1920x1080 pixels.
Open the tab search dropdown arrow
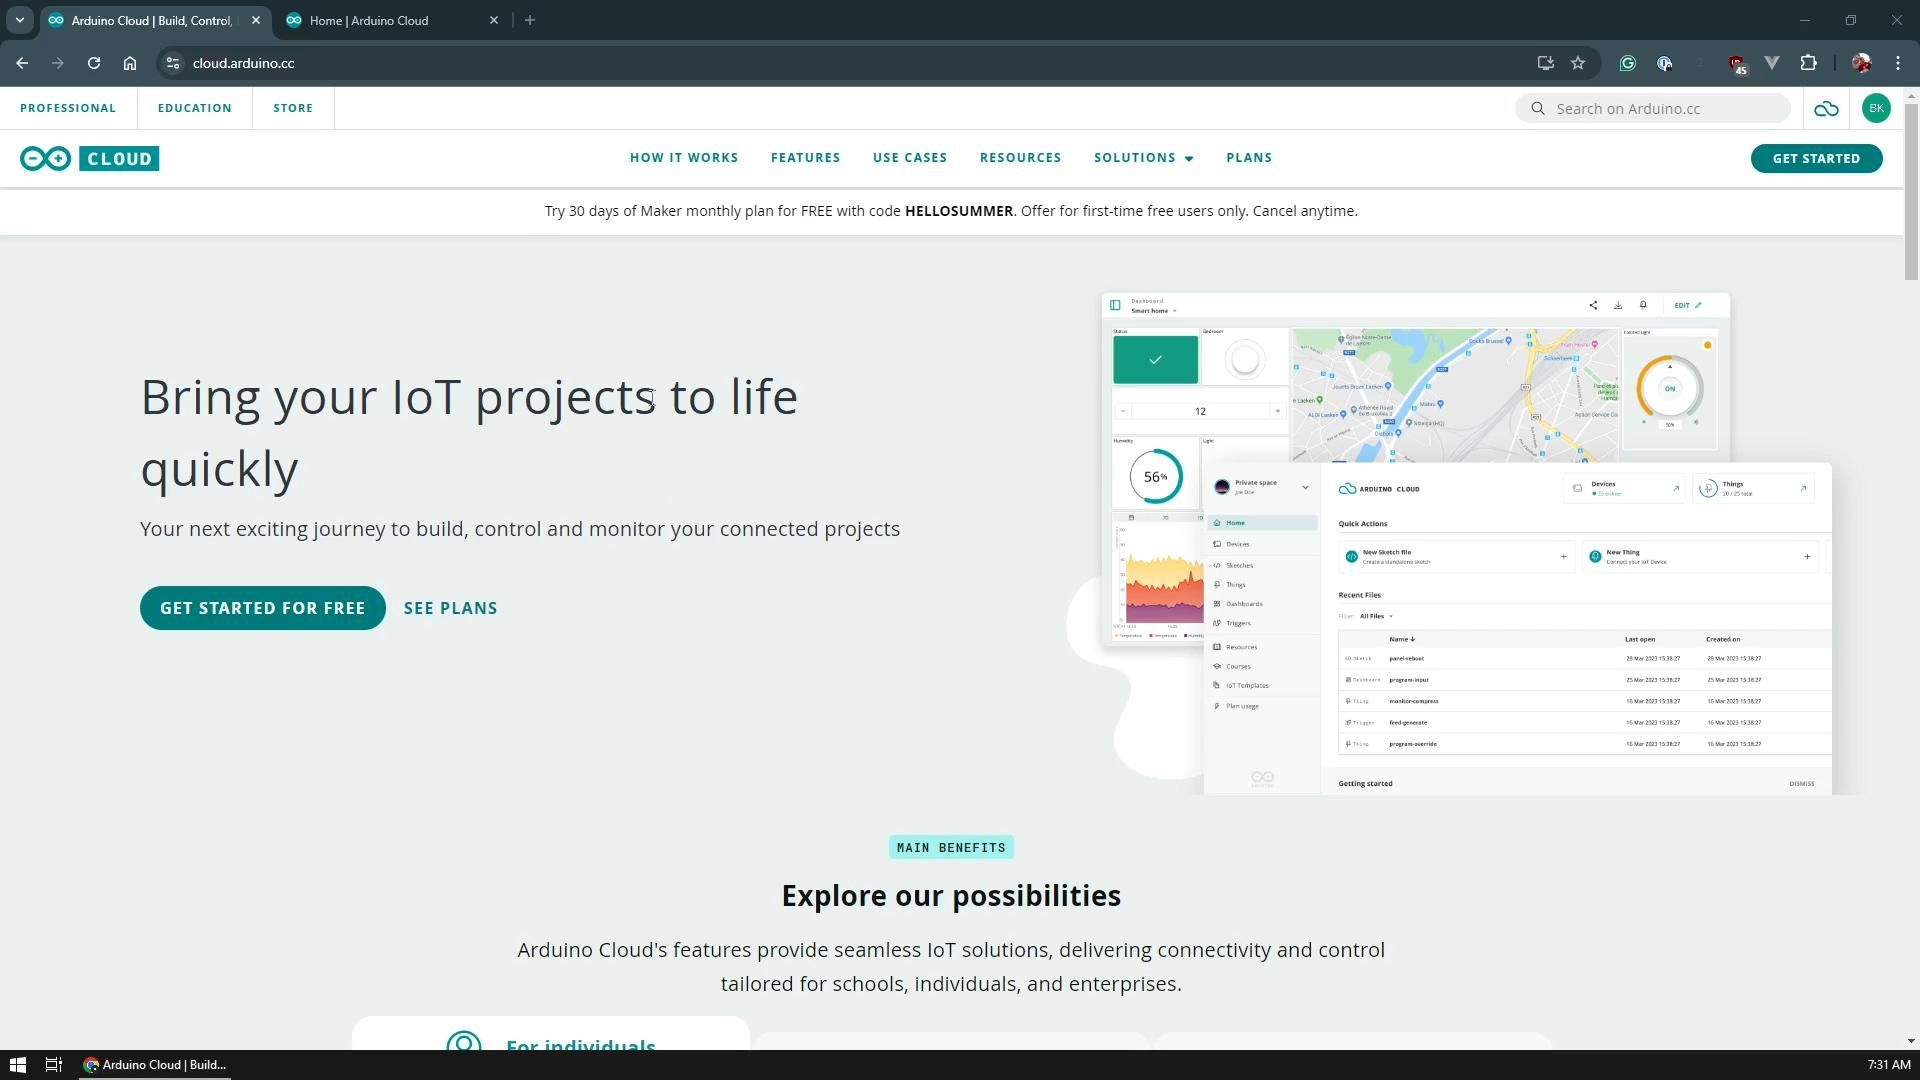19,20
